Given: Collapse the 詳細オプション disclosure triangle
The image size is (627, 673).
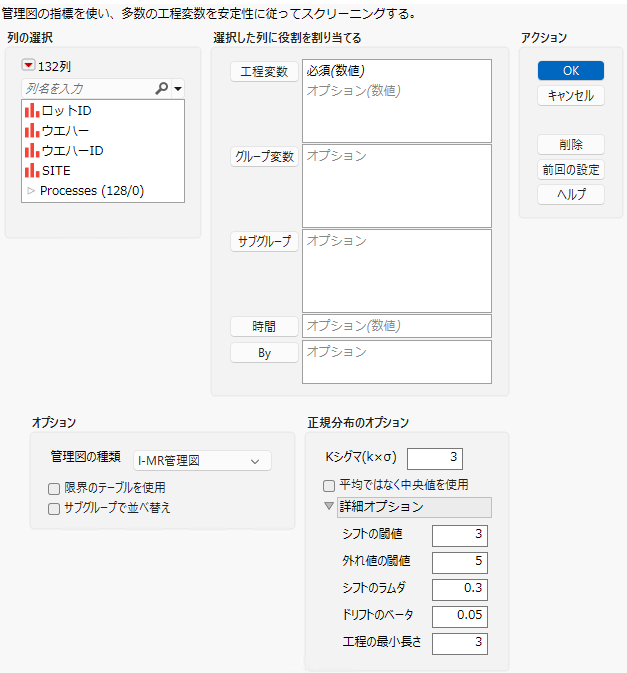Looking at the screenshot, I should (329, 506).
